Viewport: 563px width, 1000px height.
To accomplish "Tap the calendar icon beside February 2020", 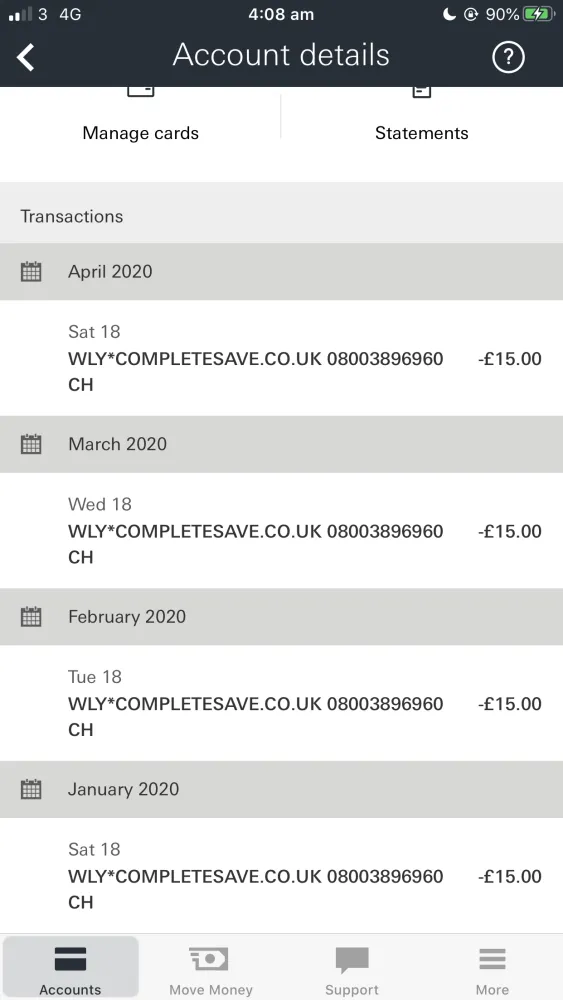I will 31,617.
